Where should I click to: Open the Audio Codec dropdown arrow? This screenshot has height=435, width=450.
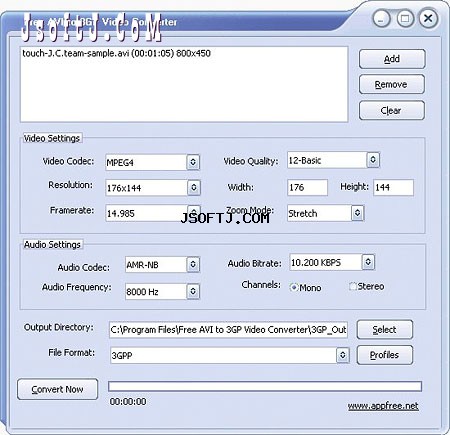click(193, 264)
